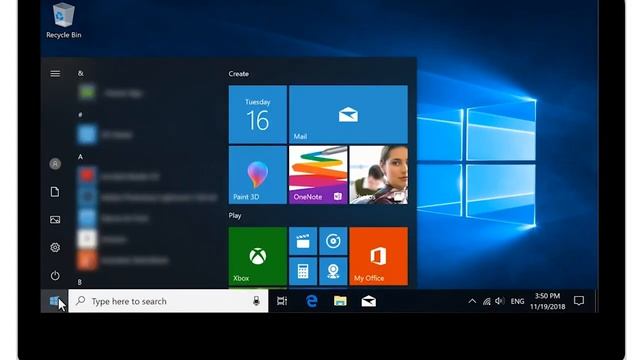Launch the OneNote tile
640x360 pixels.
pyautogui.click(x=318, y=175)
